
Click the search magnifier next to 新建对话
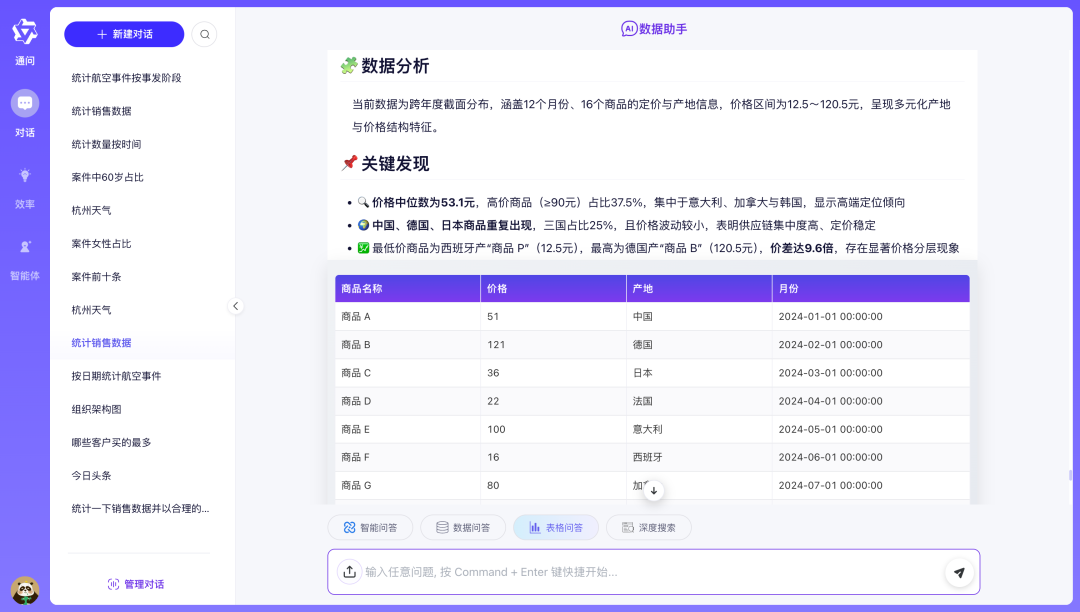tap(205, 34)
